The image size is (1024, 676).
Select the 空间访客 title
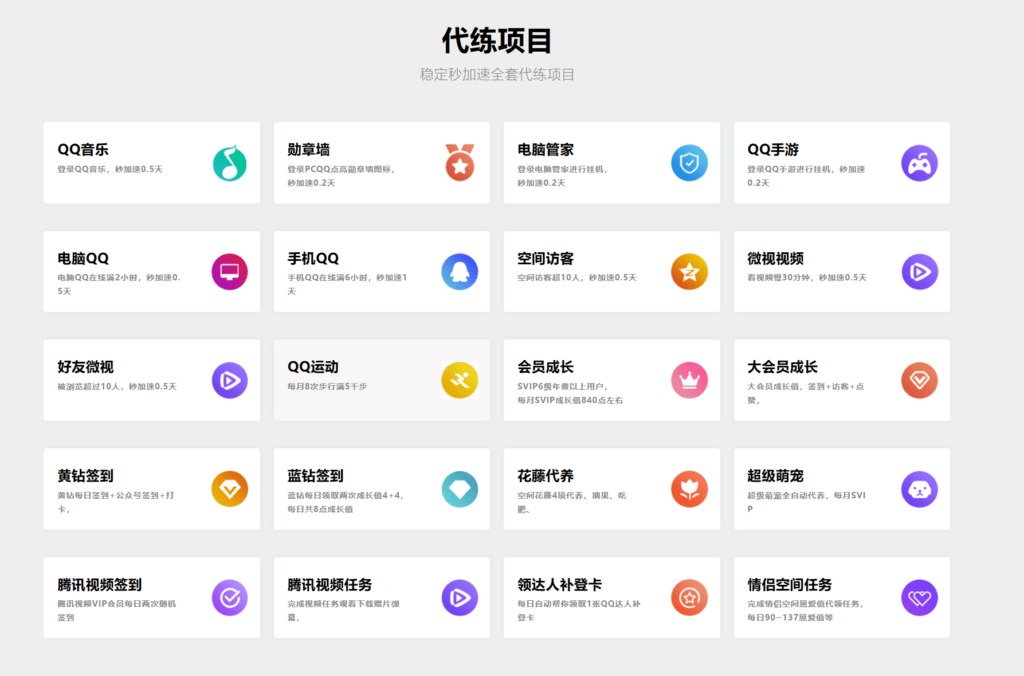[545, 259]
